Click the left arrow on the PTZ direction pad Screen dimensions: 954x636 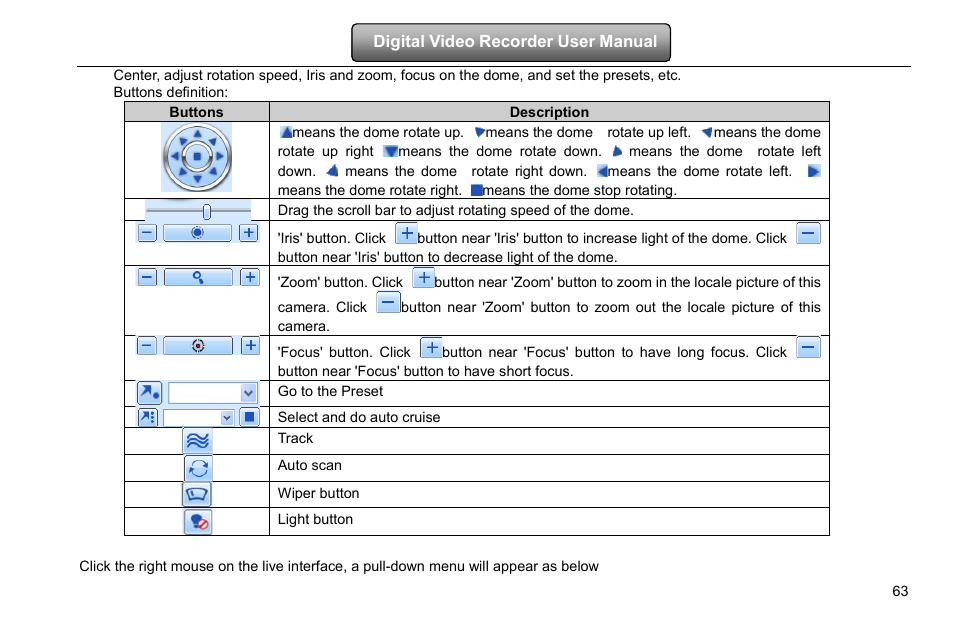click(175, 156)
